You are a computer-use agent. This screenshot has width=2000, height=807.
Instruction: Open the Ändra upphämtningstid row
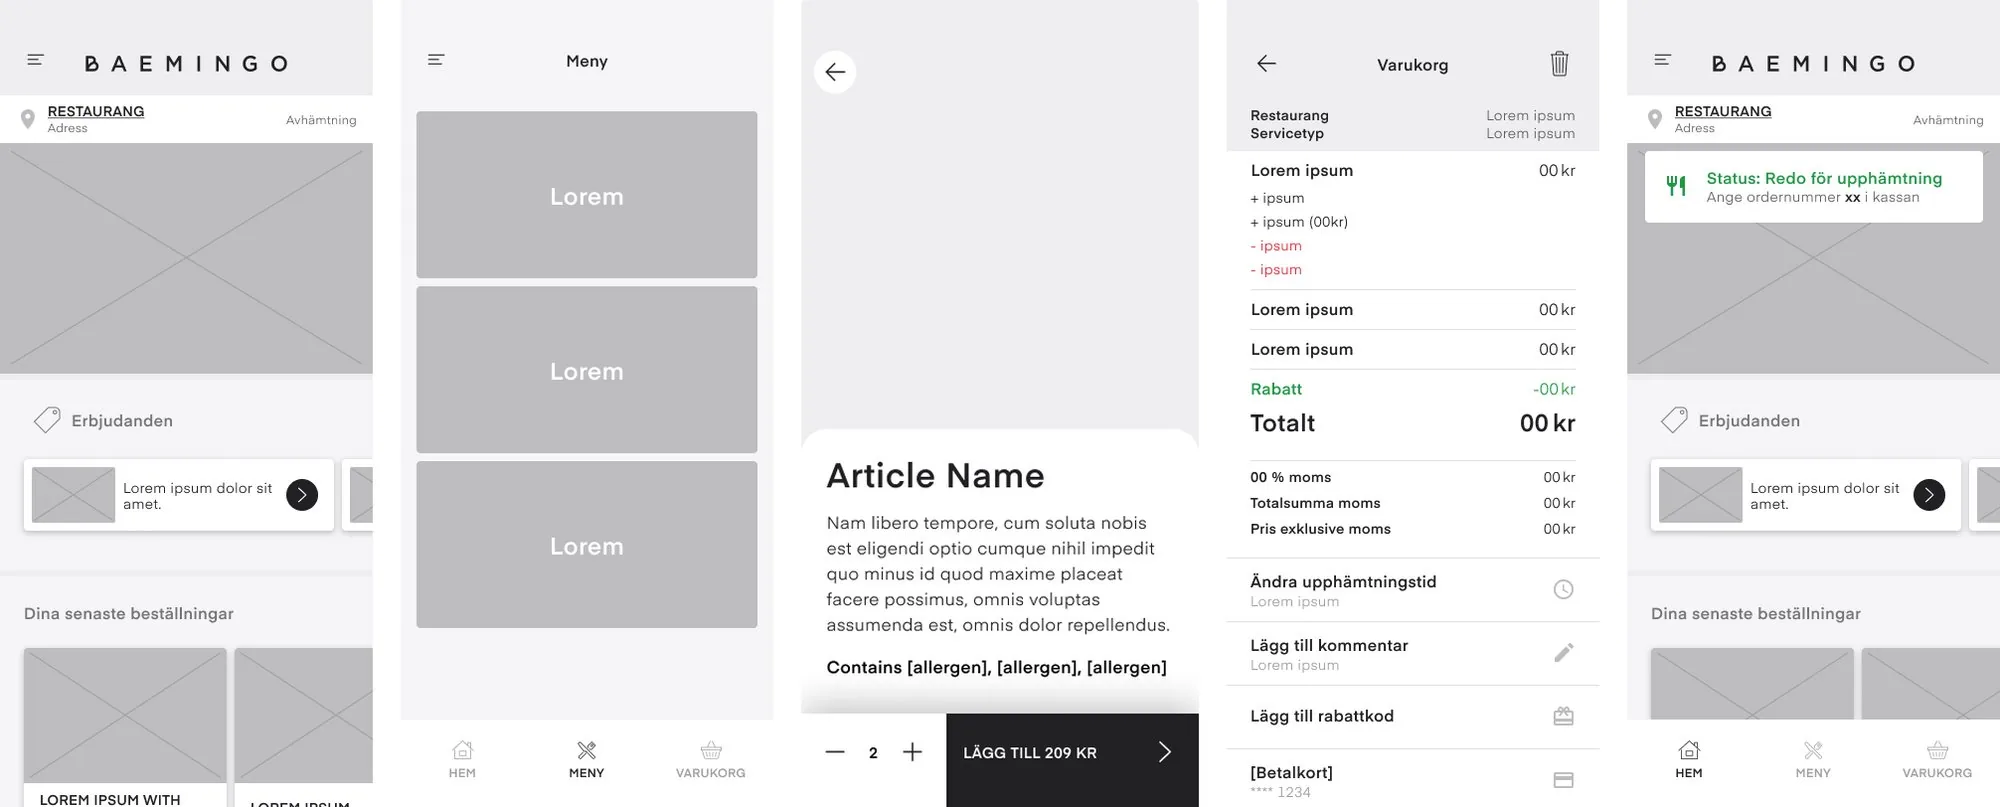click(x=1412, y=590)
